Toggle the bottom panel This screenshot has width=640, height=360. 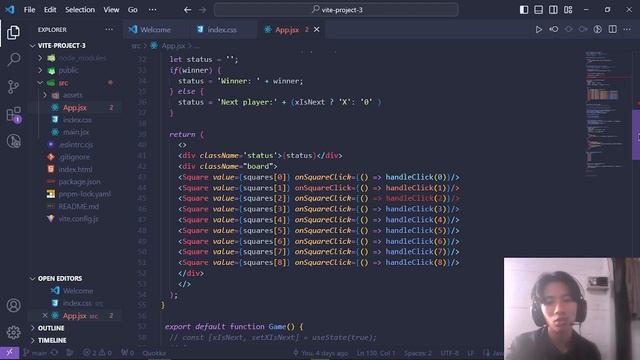pyautogui.click(x=539, y=10)
